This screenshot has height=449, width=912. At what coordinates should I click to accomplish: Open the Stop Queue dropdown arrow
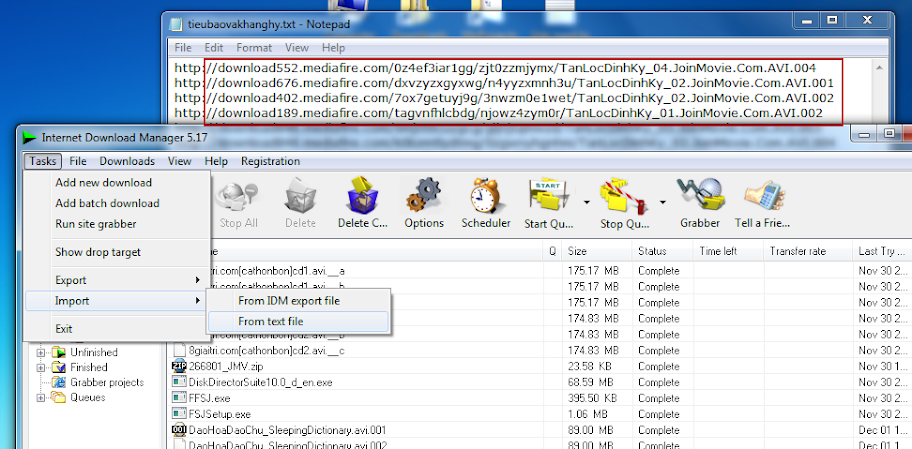(662, 202)
